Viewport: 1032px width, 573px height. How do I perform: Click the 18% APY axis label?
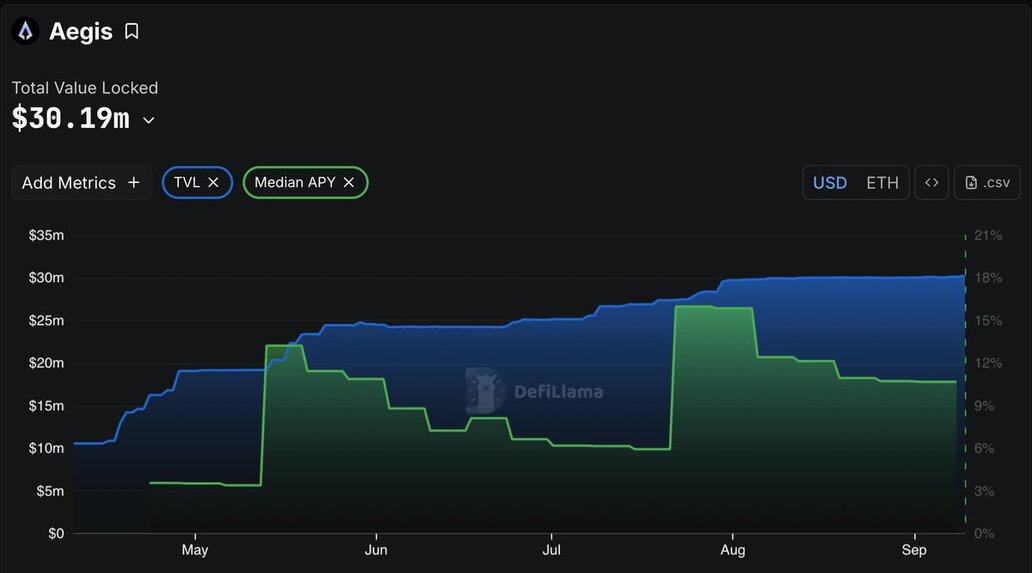click(x=988, y=278)
